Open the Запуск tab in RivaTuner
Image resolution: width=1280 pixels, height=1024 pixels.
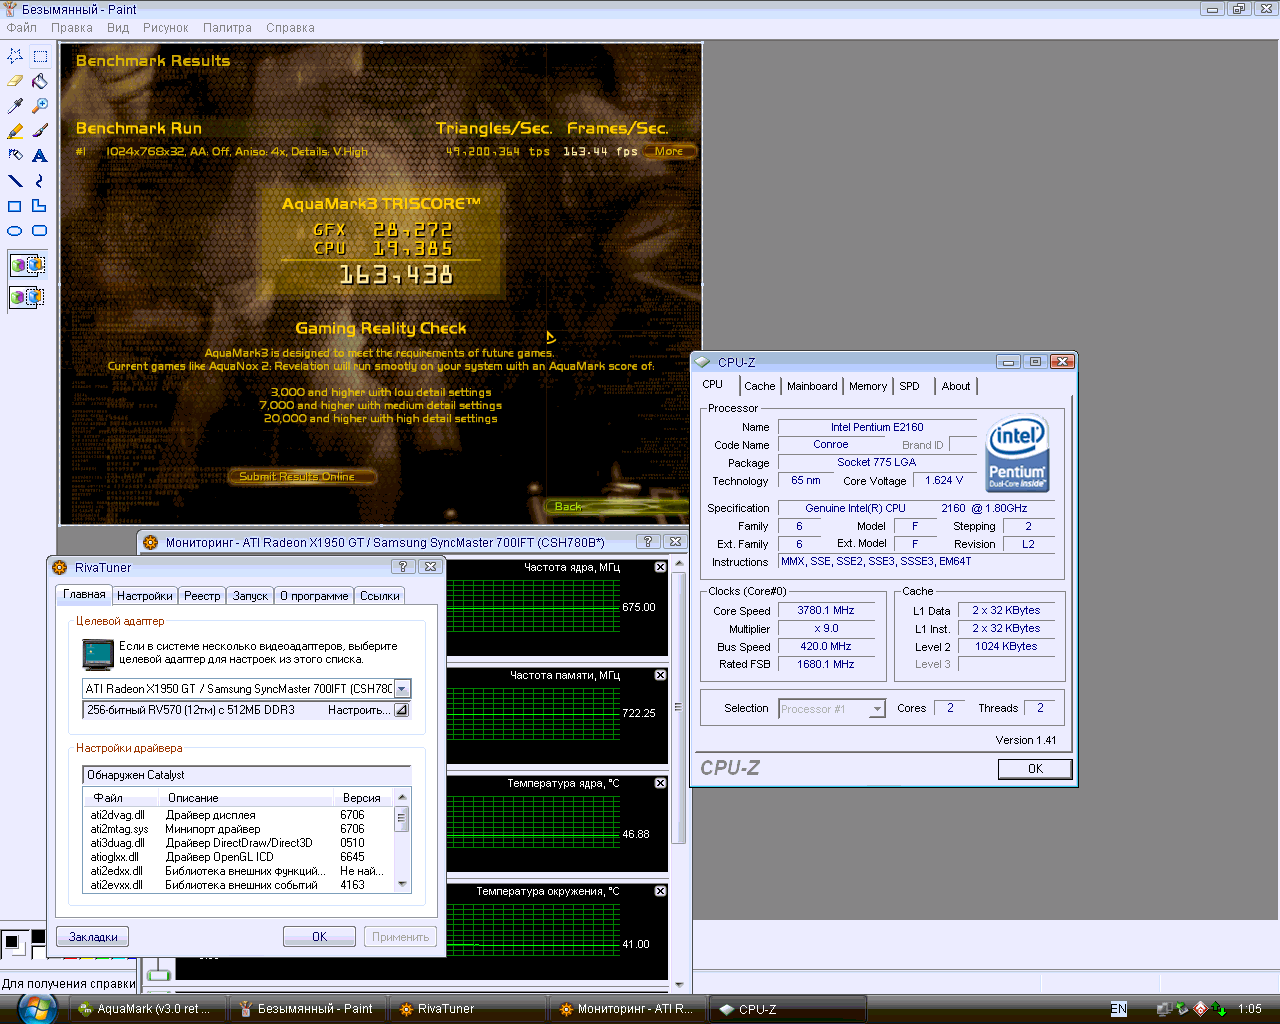(250, 596)
